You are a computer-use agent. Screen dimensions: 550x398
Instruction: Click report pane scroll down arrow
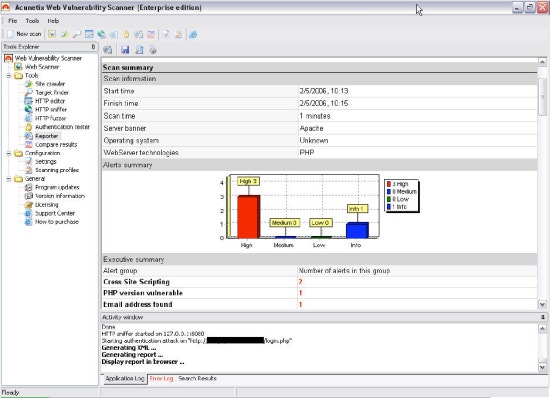pyautogui.click(x=542, y=304)
